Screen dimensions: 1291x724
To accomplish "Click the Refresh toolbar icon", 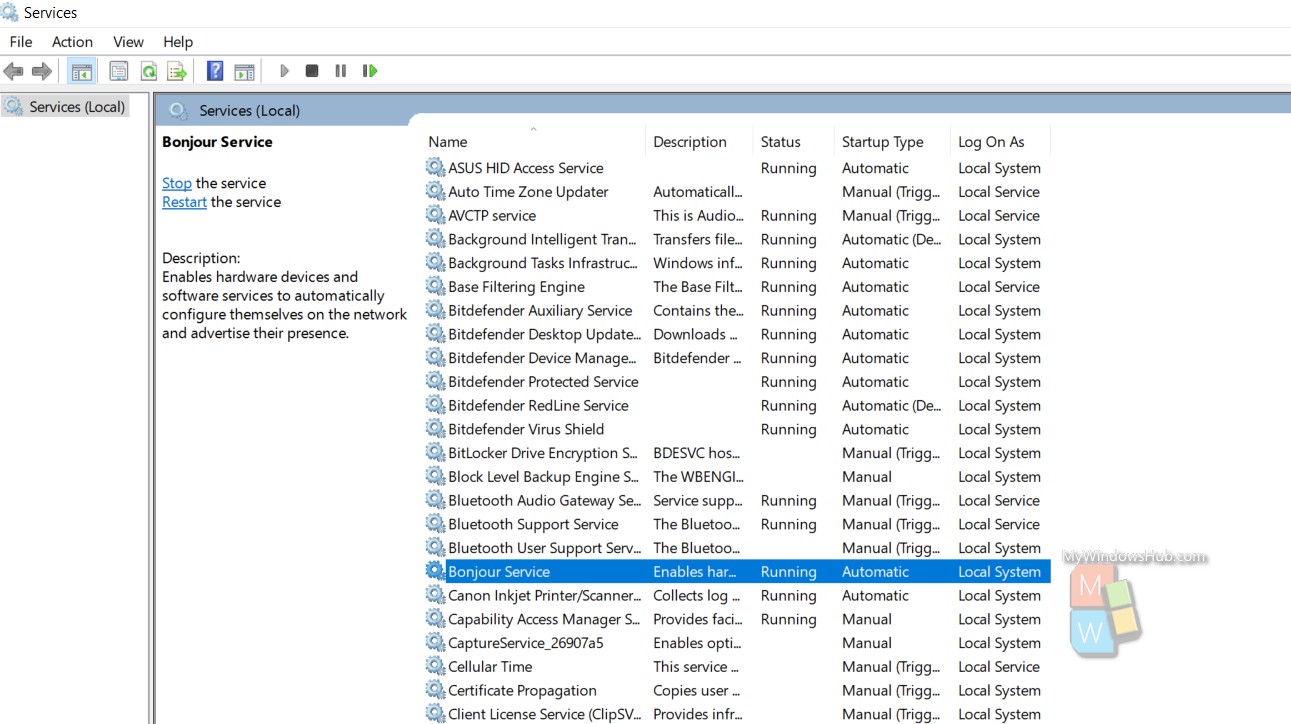I will click(148, 71).
